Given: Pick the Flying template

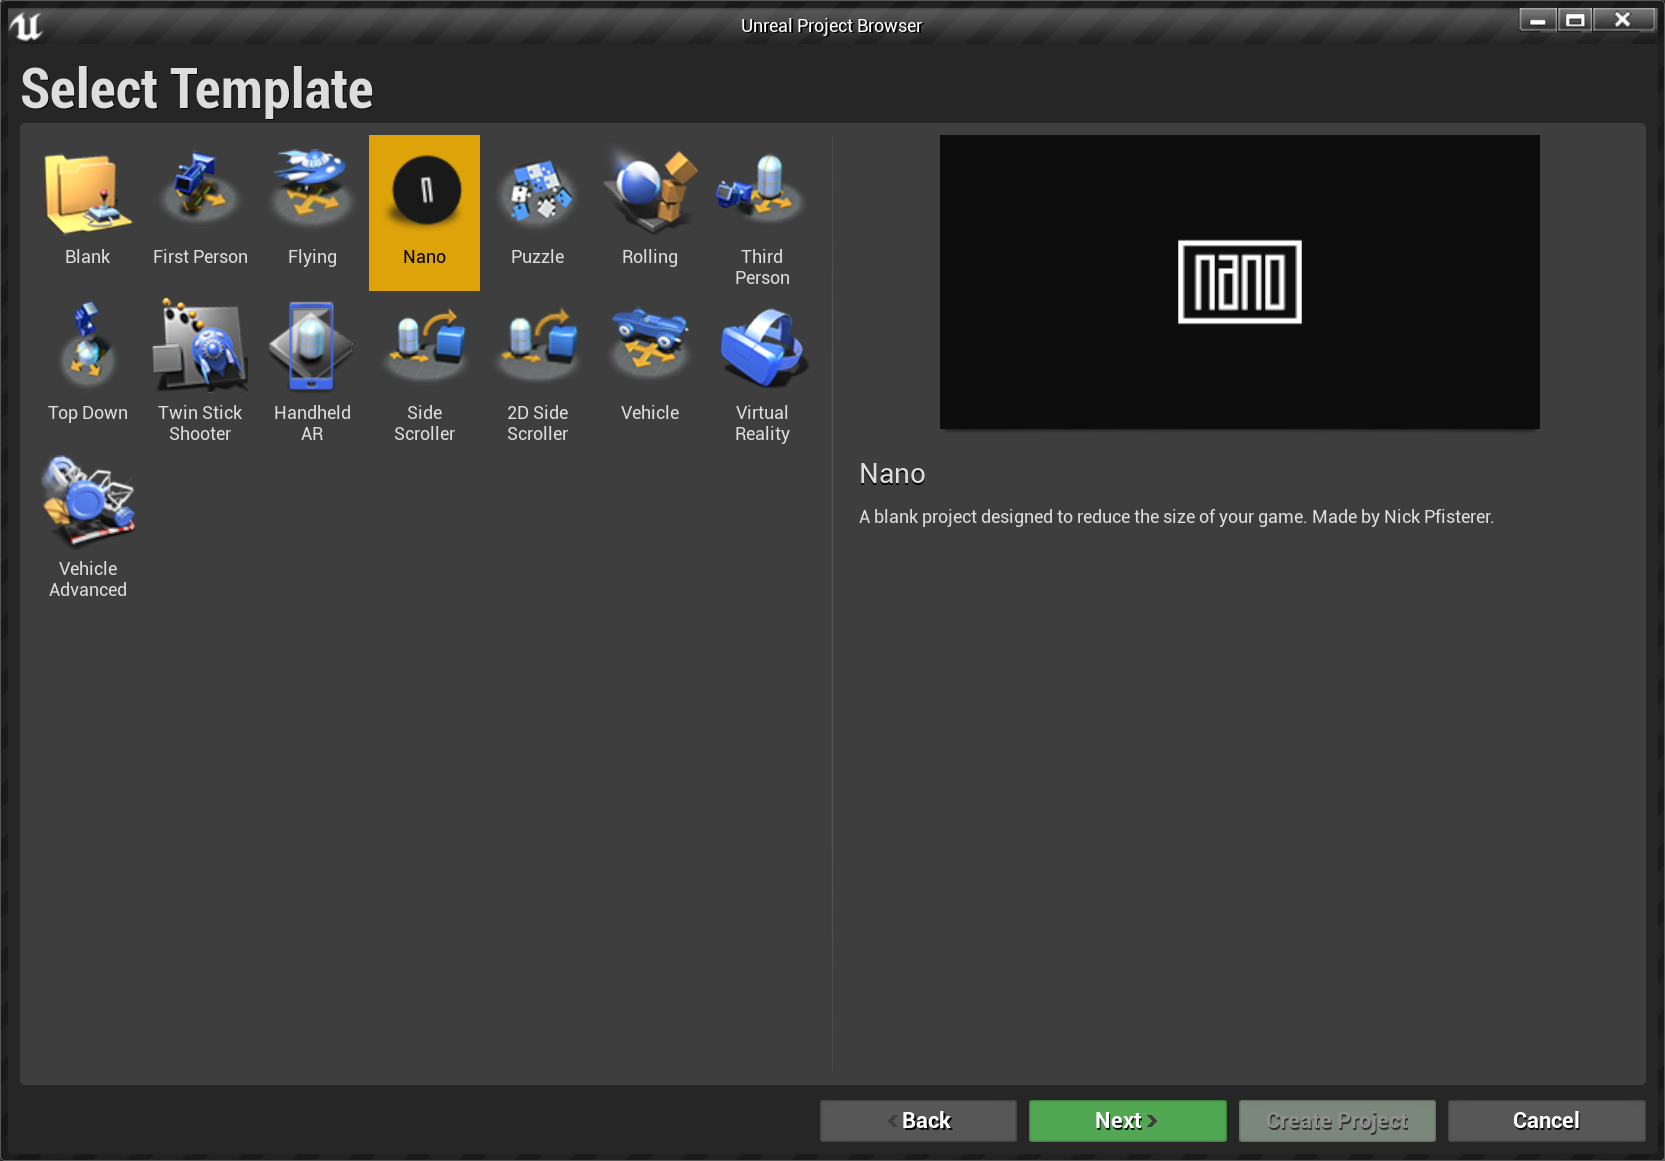Looking at the screenshot, I should (312, 213).
